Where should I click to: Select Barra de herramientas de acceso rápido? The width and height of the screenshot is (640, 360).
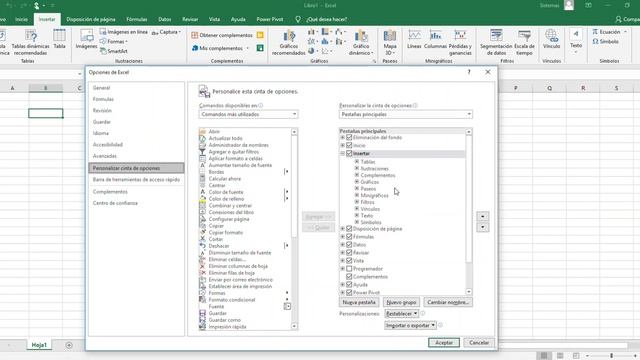[136, 180]
